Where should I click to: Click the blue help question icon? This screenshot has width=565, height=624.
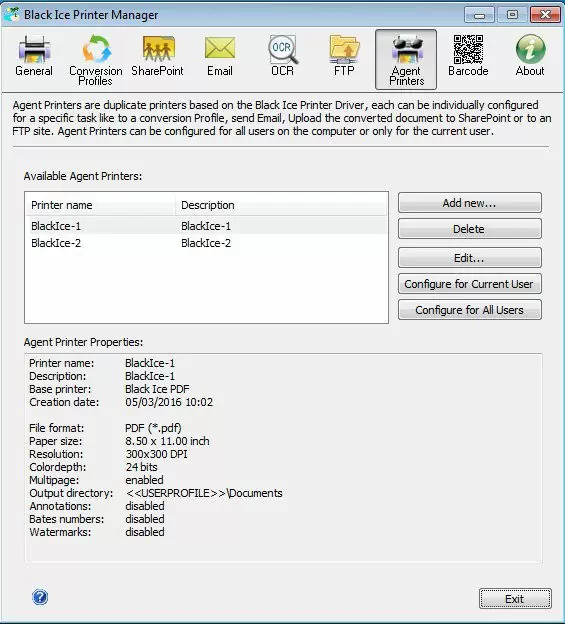40,597
